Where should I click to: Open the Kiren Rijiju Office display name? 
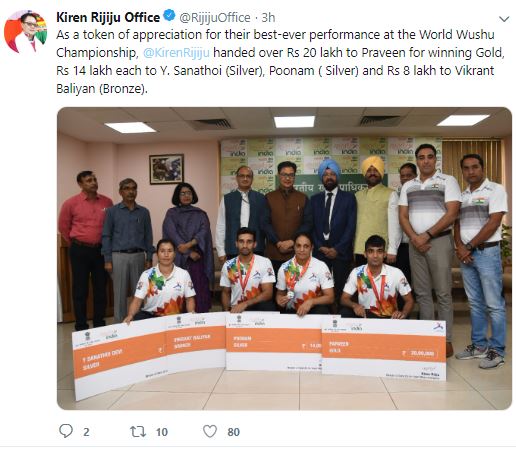108,17
